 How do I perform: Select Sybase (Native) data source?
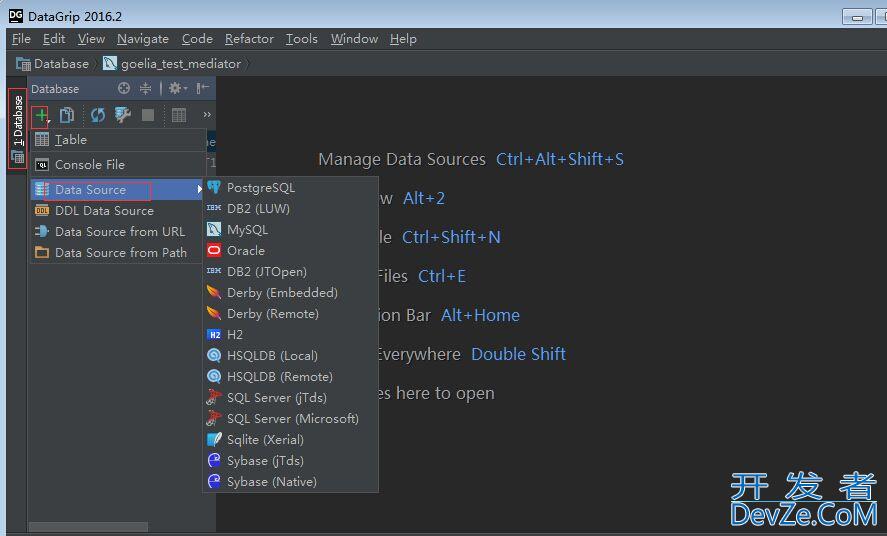coord(291,481)
